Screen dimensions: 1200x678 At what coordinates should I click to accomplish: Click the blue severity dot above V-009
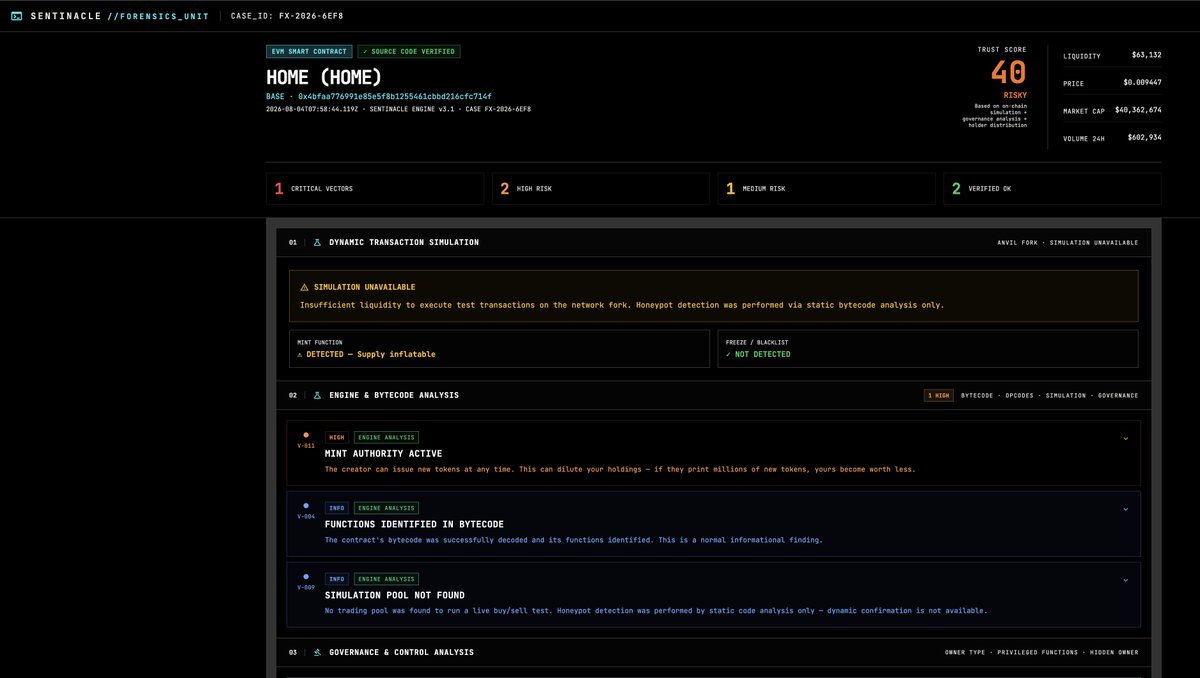point(306,577)
